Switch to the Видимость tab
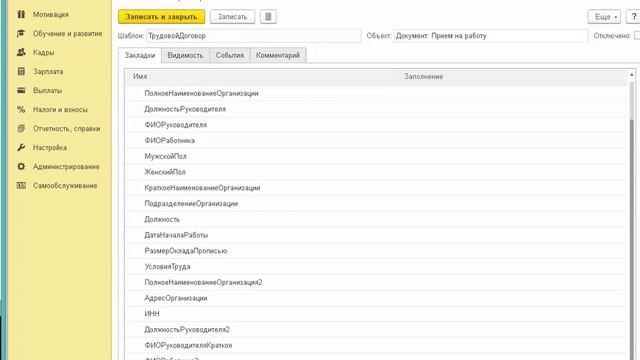The width and height of the screenshot is (640, 360). coord(185,55)
